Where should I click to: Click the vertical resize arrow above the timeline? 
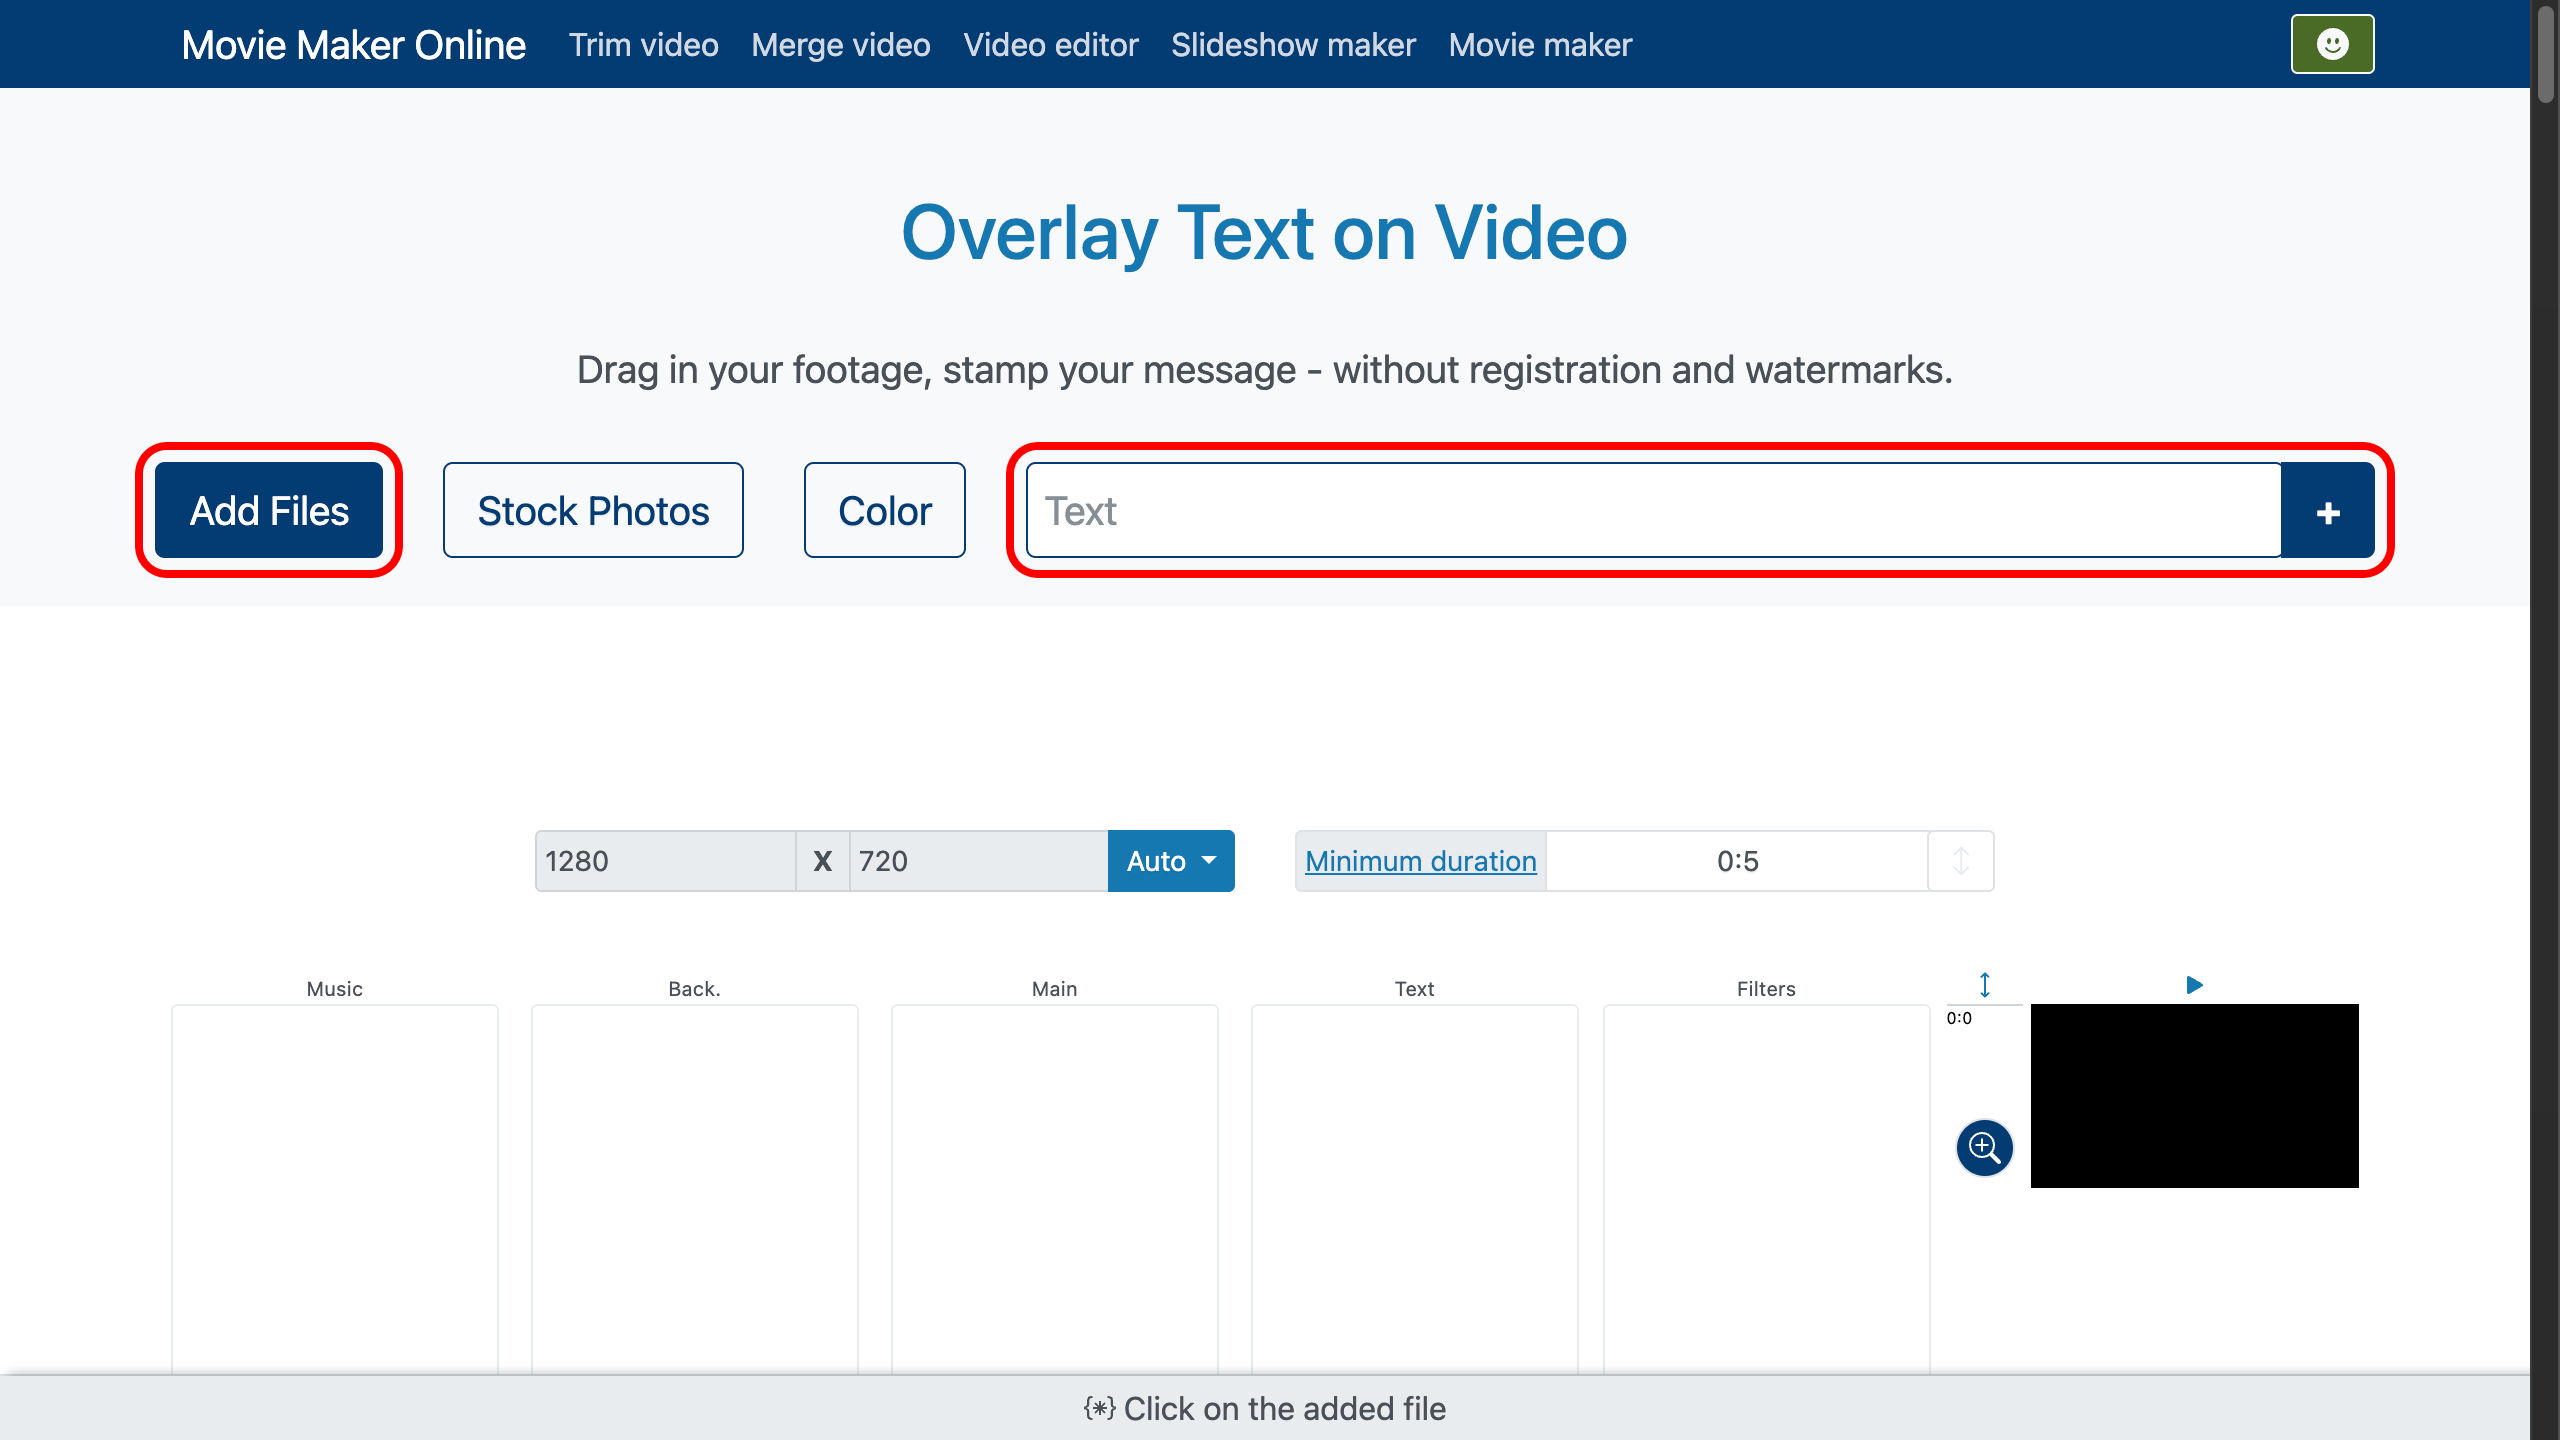click(1985, 985)
